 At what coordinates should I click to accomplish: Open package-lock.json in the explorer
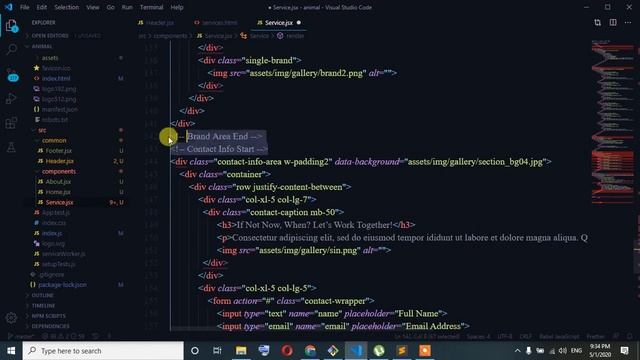62,285
